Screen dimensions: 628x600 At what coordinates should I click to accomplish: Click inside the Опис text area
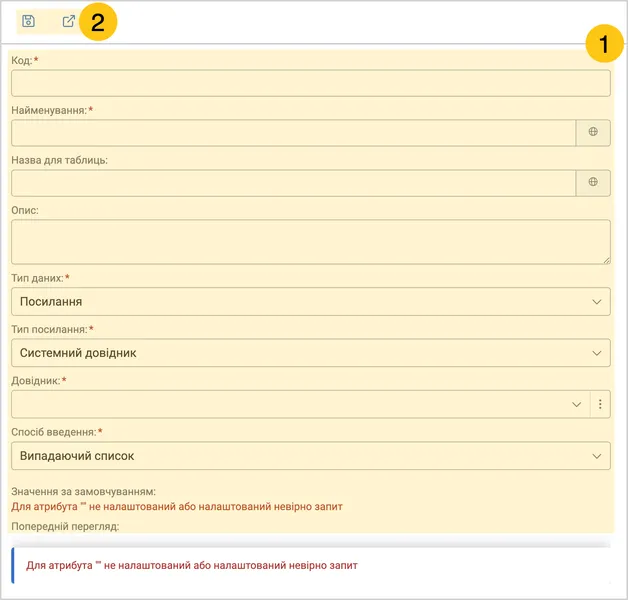tap(311, 242)
